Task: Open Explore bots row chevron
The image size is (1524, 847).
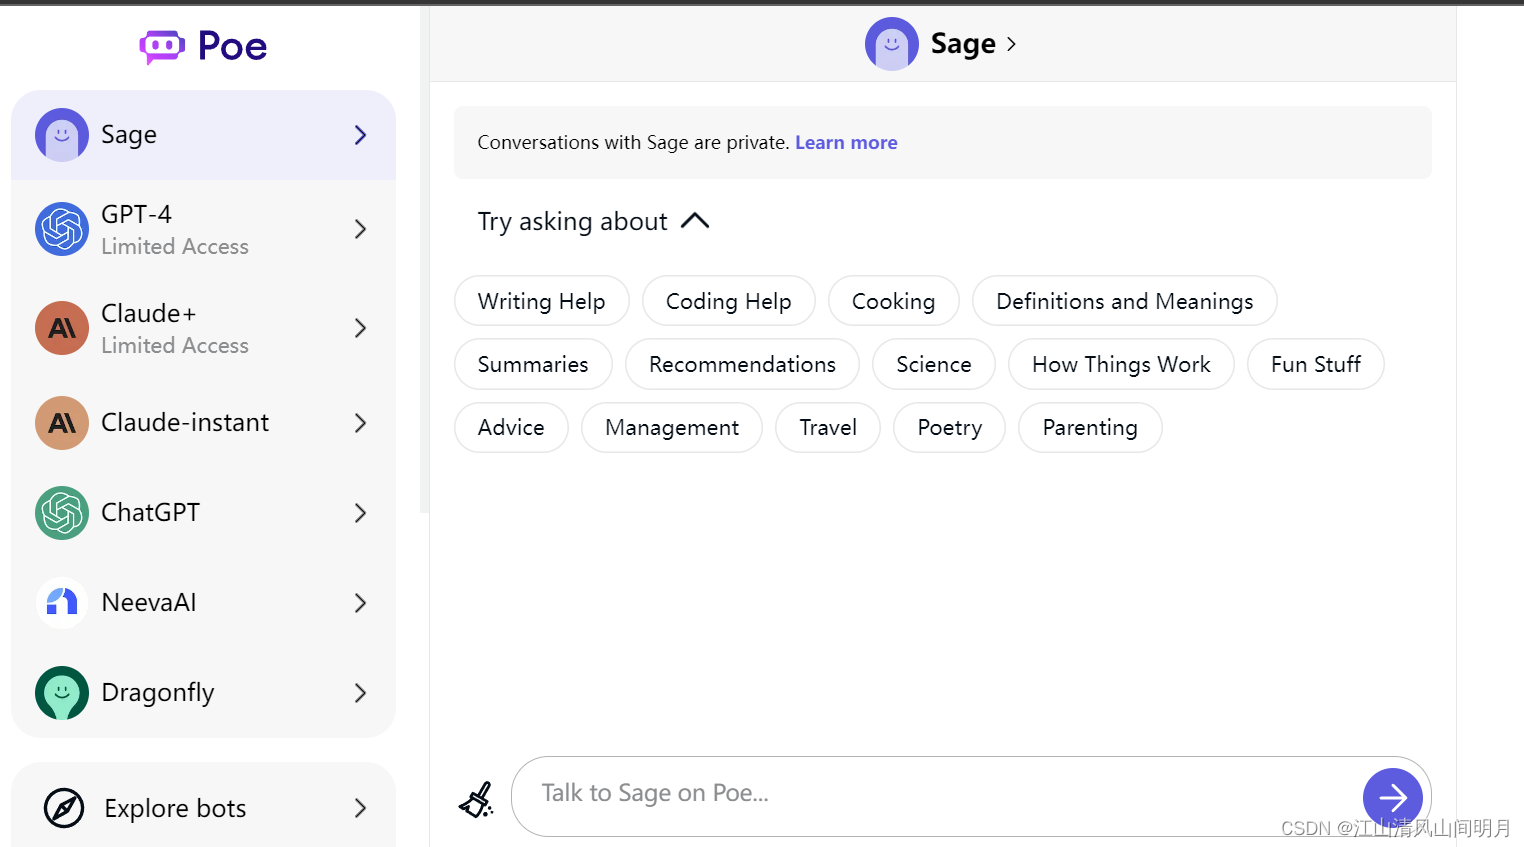Action: (x=361, y=808)
